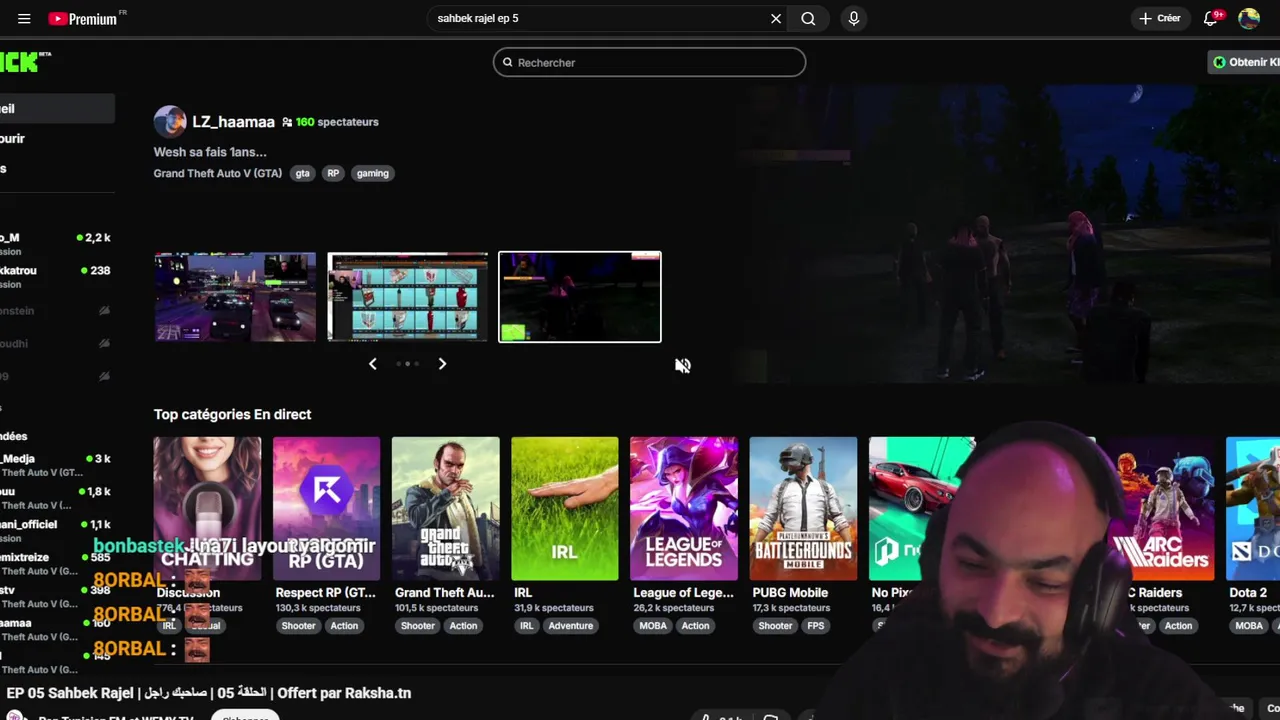
Task: Click IRL tag under the IRL category
Action: (x=526, y=626)
